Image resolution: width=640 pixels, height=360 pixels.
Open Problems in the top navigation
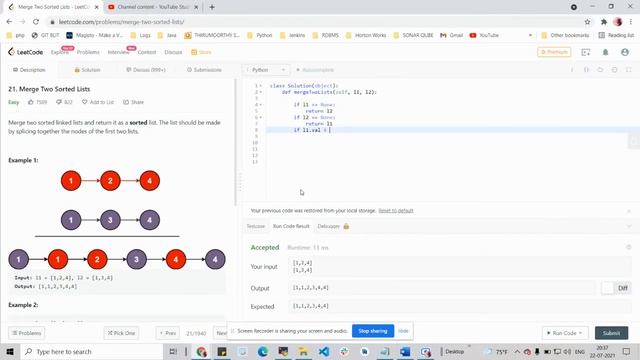pyautogui.click(x=88, y=52)
